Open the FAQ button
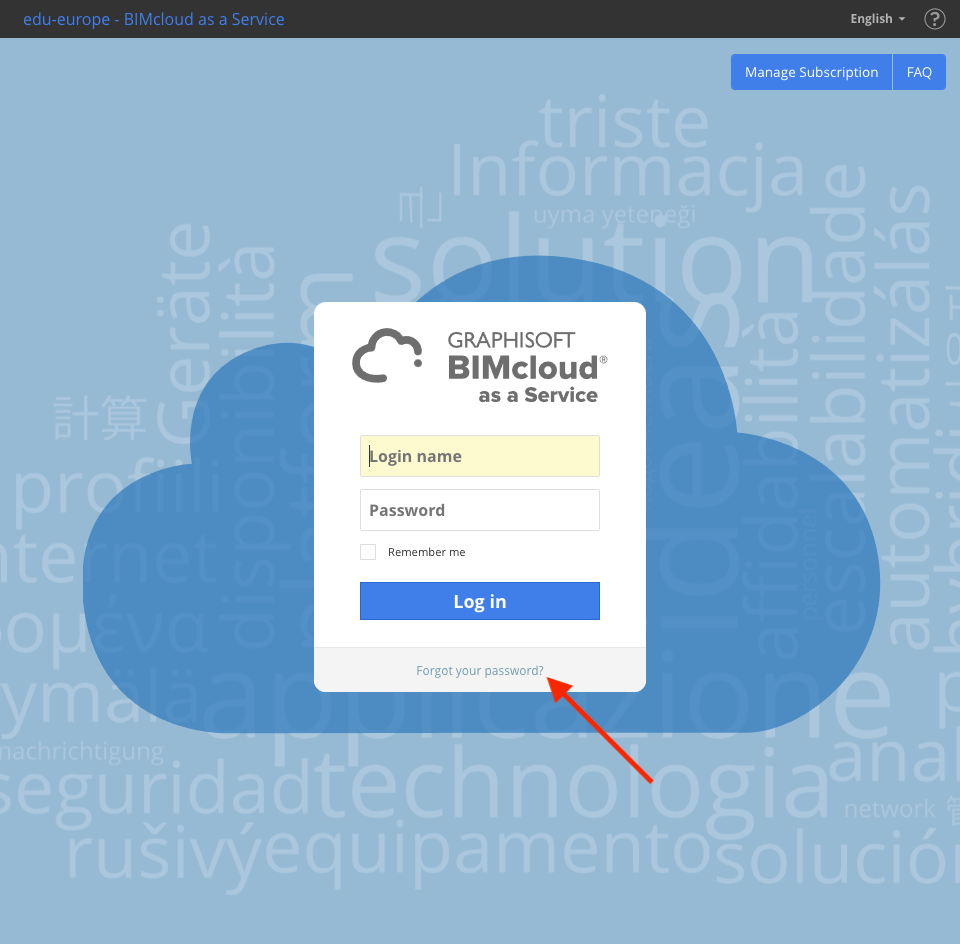The image size is (960, 944). pyautogui.click(x=919, y=72)
